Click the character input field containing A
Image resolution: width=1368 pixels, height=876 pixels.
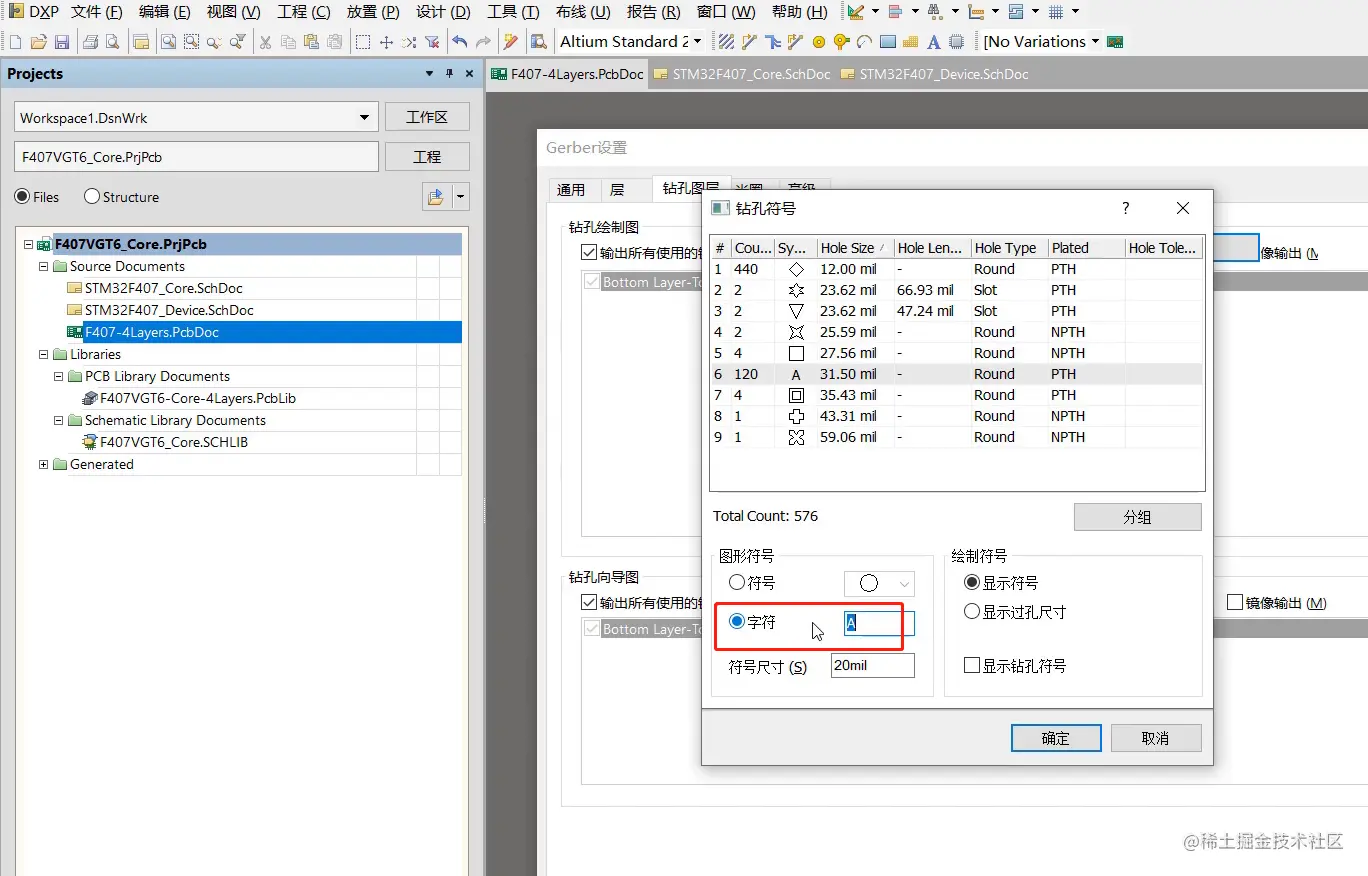point(879,623)
